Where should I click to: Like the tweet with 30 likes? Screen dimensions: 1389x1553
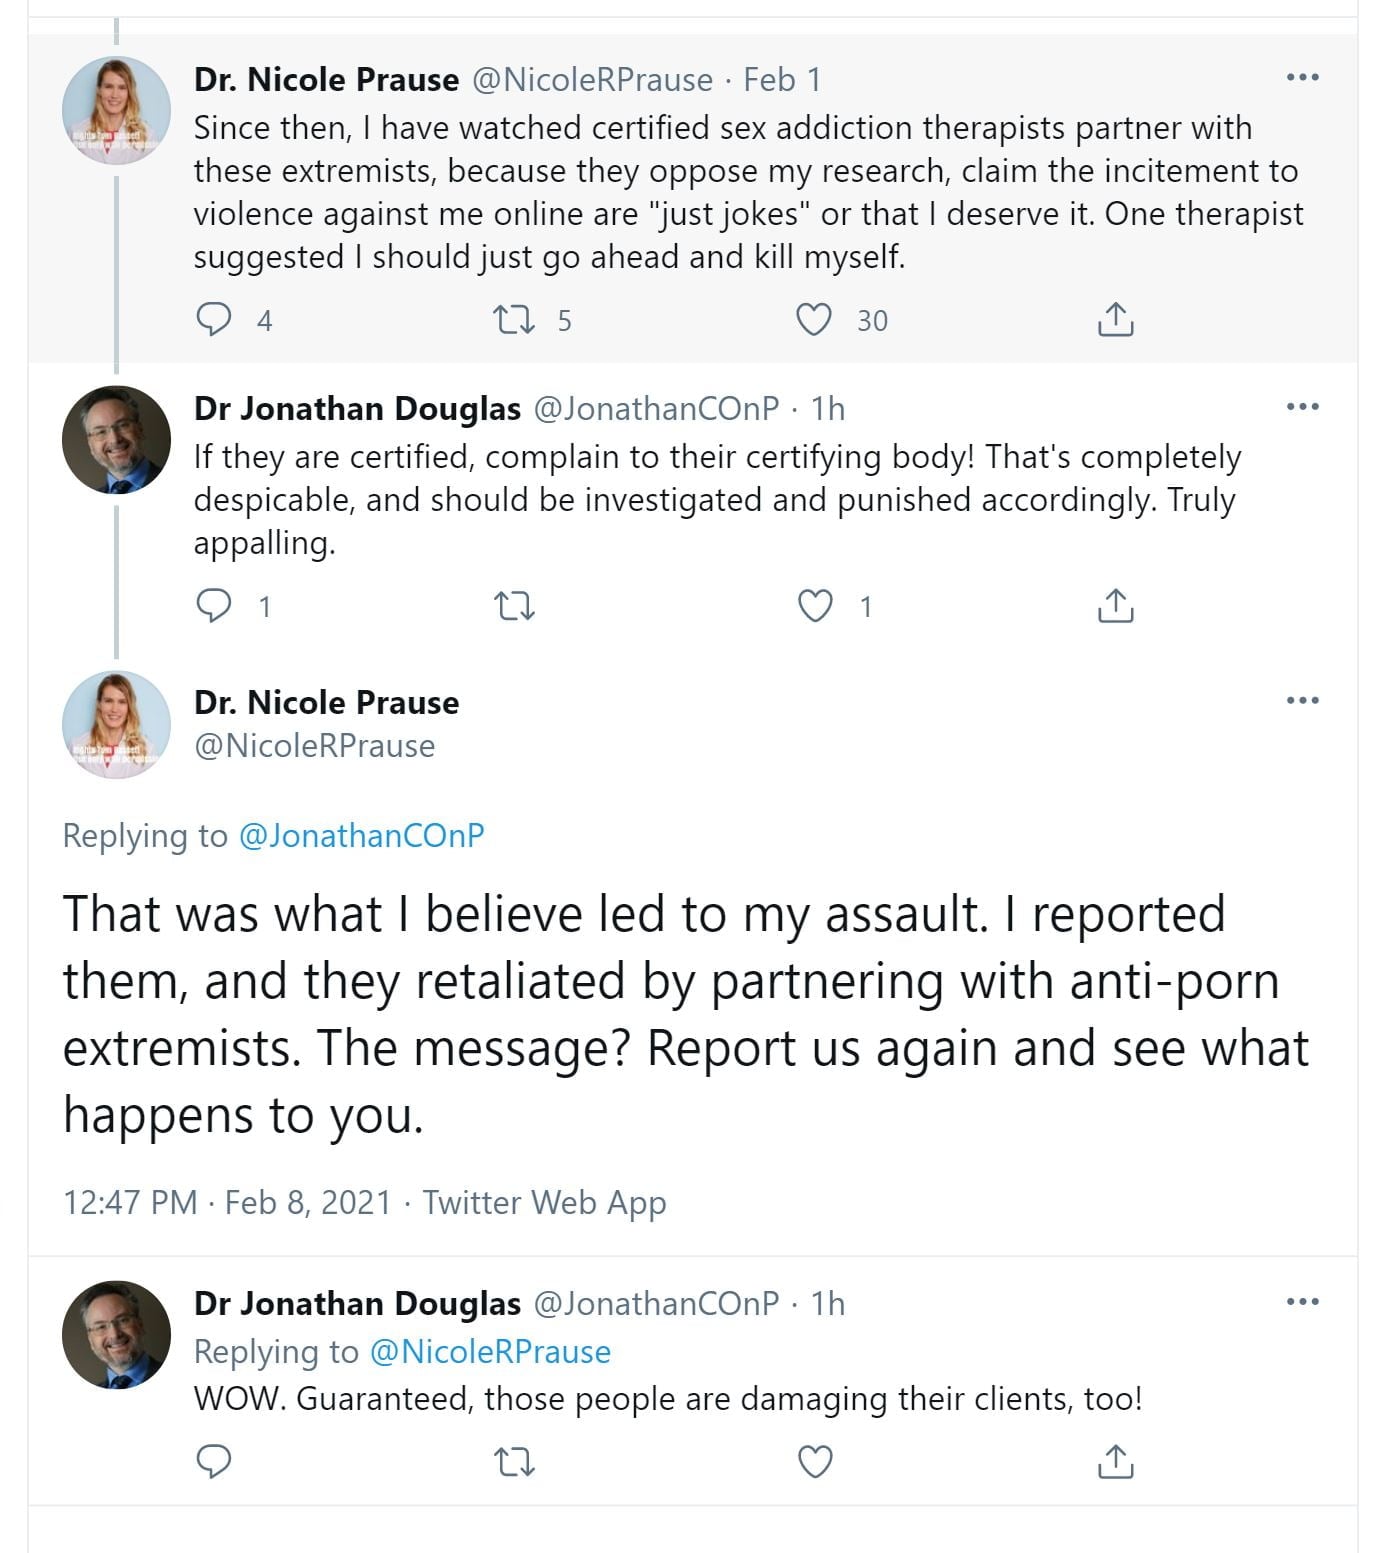click(814, 320)
